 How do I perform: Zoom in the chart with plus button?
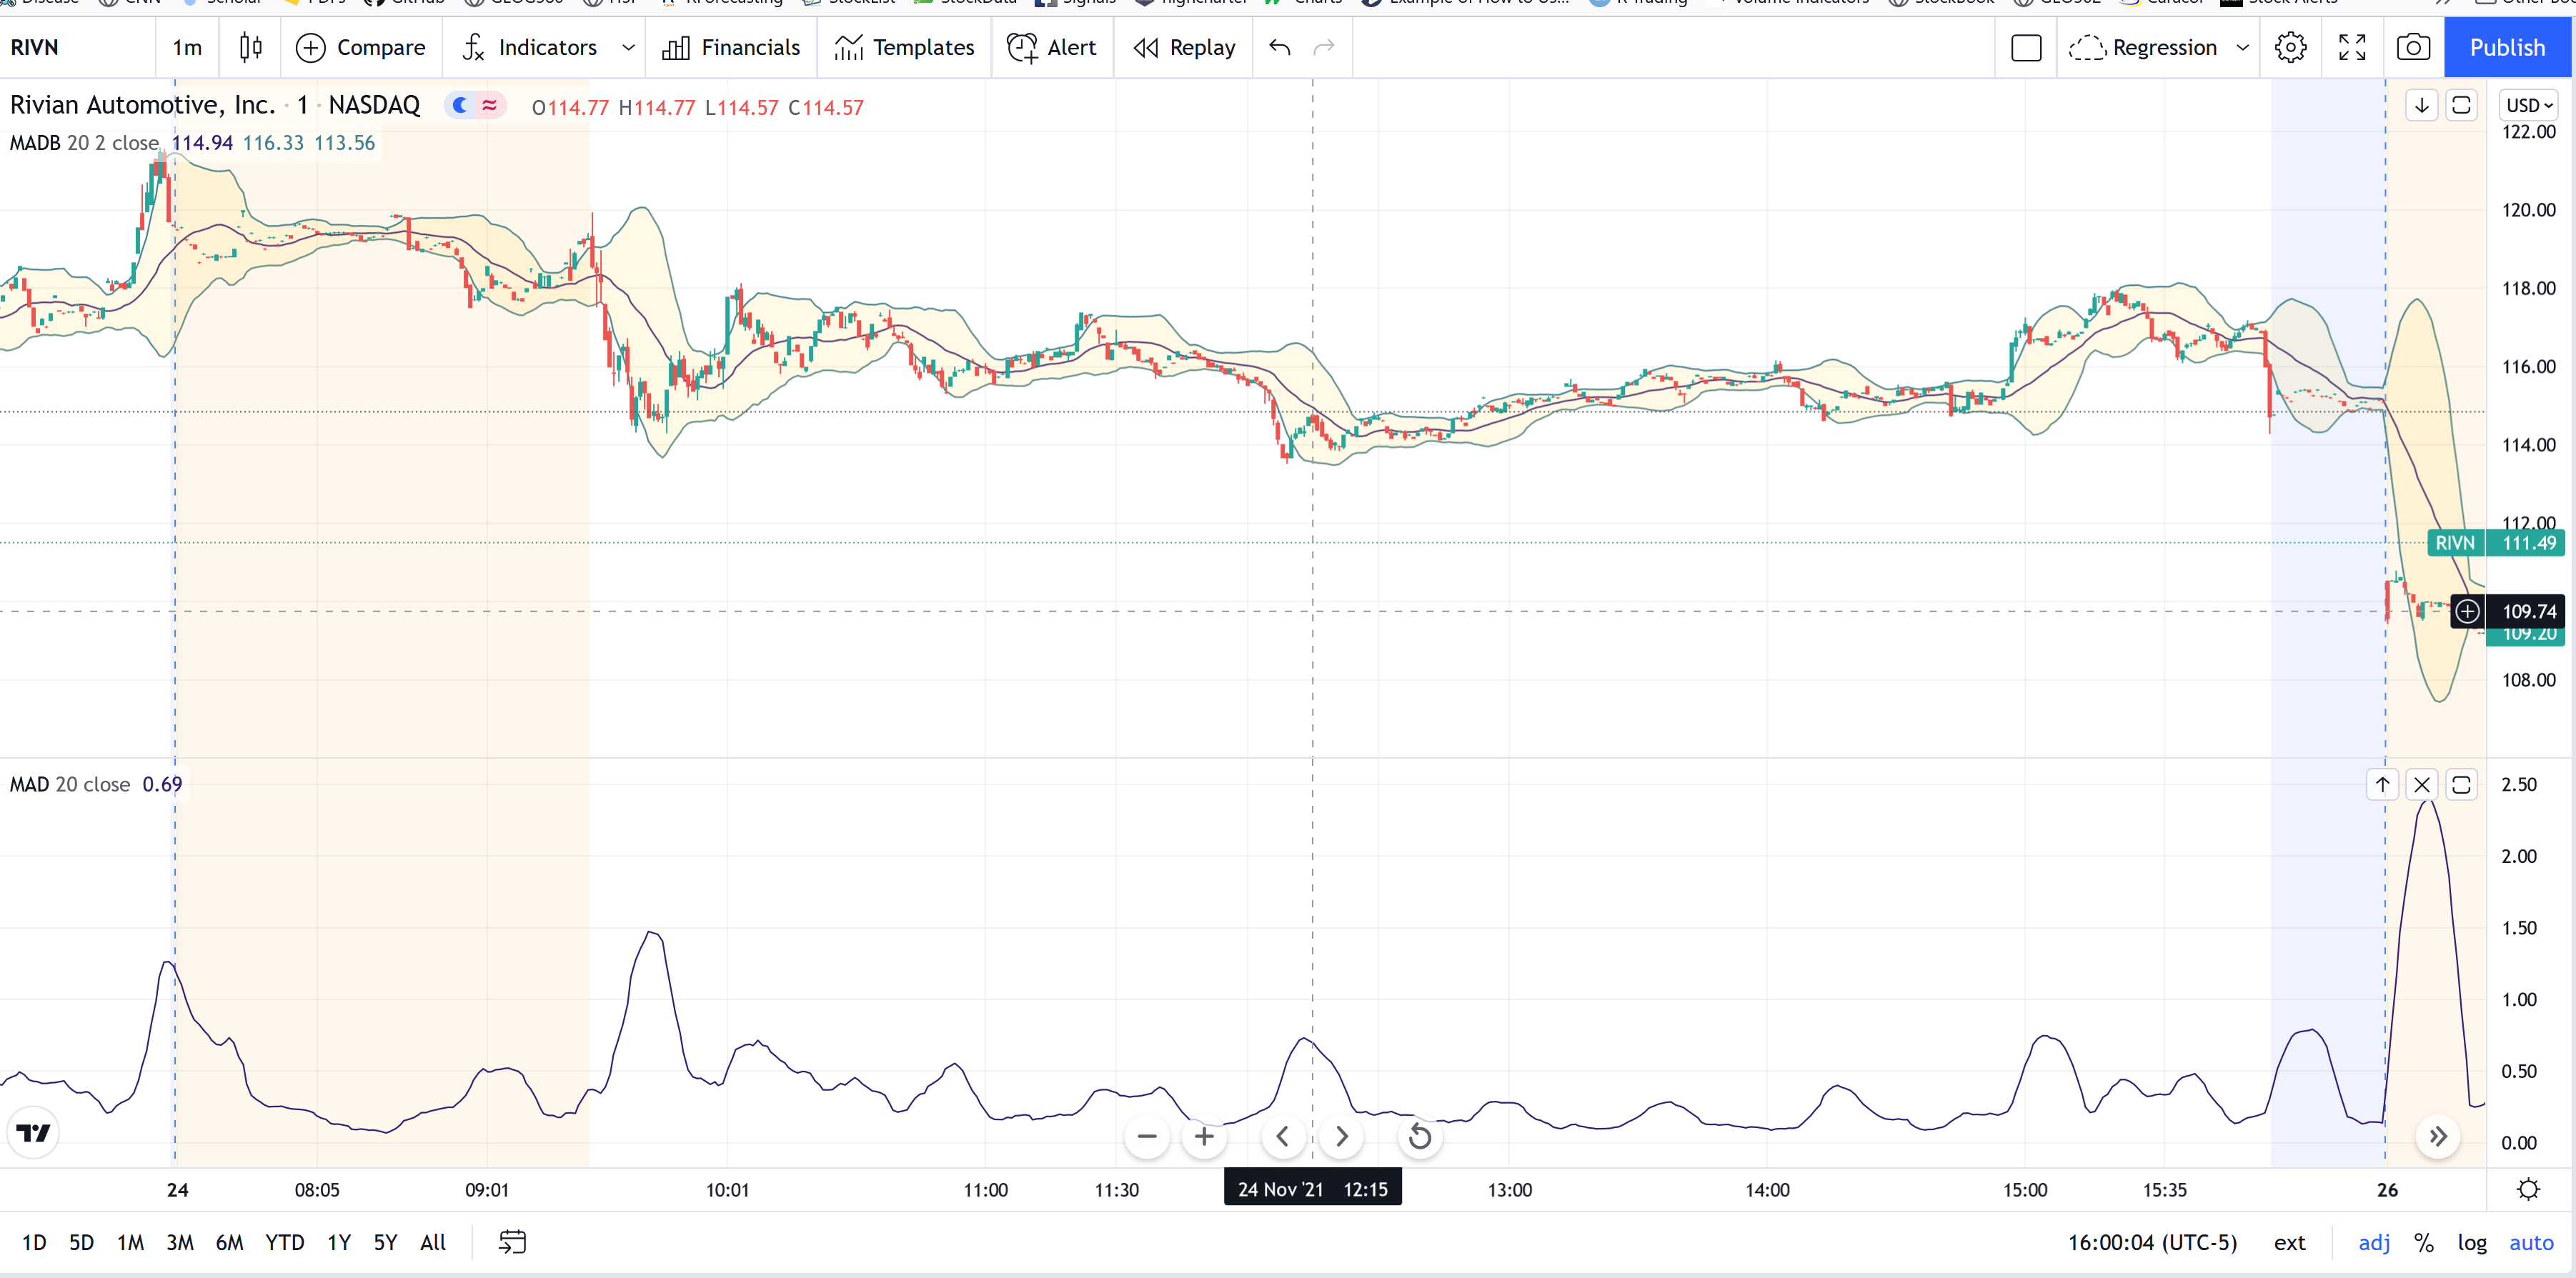pyautogui.click(x=1204, y=1137)
